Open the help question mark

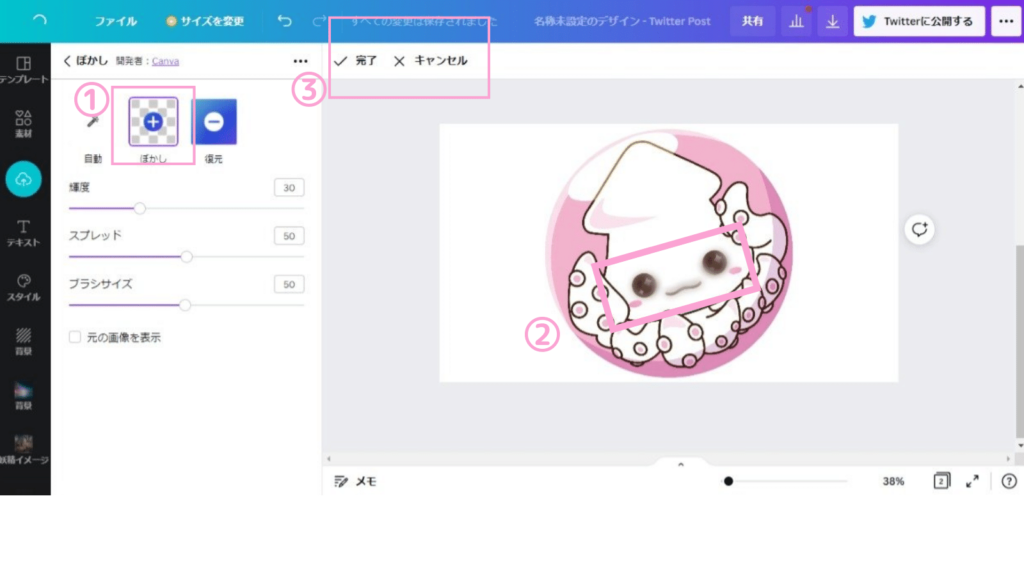(1009, 481)
